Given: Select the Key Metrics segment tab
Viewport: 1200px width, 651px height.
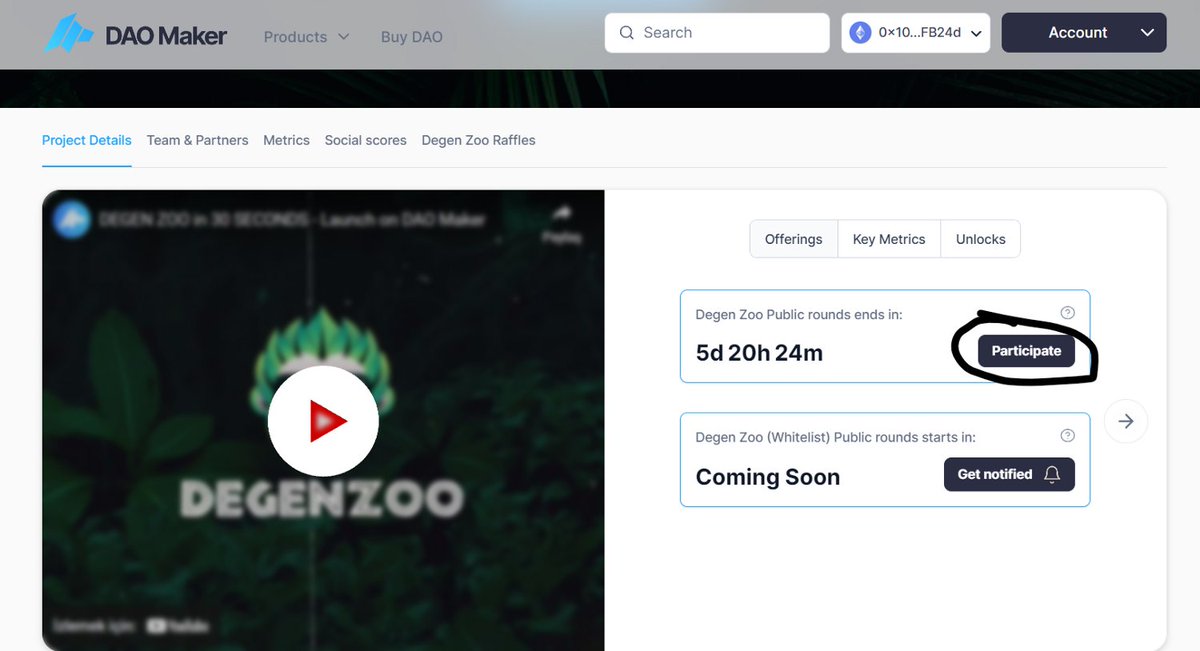Looking at the screenshot, I should tap(889, 239).
